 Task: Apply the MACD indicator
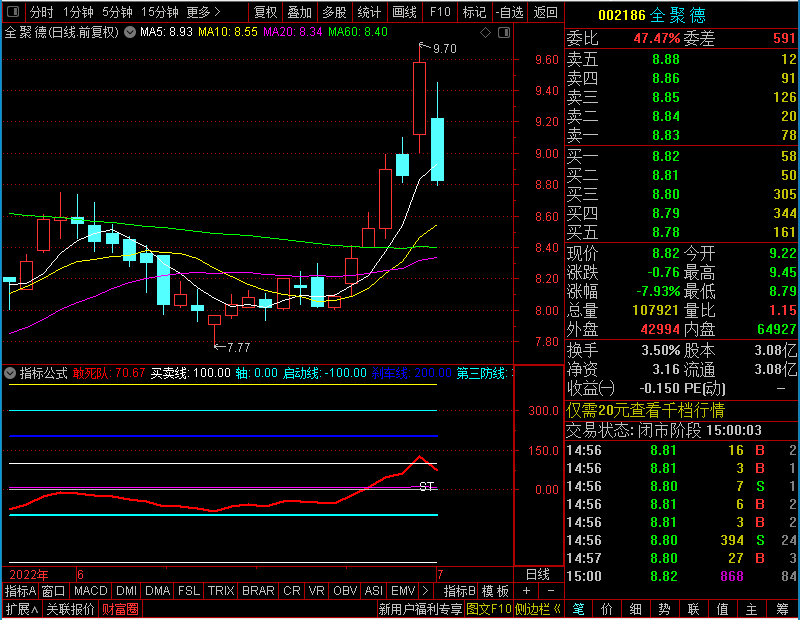(90, 591)
